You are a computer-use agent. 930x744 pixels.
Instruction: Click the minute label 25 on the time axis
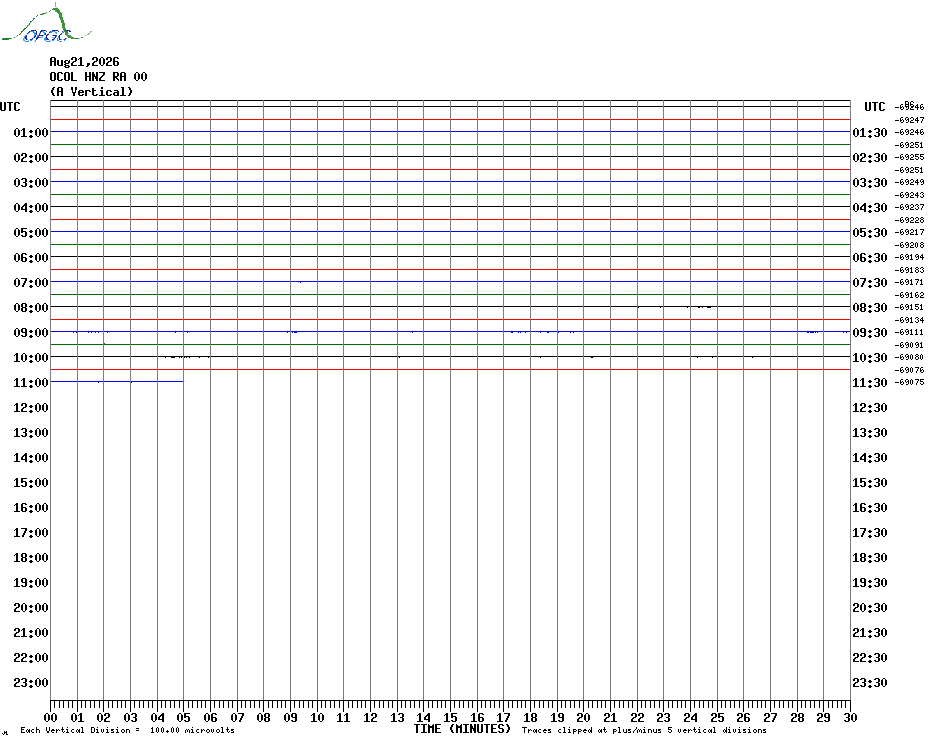717,718
